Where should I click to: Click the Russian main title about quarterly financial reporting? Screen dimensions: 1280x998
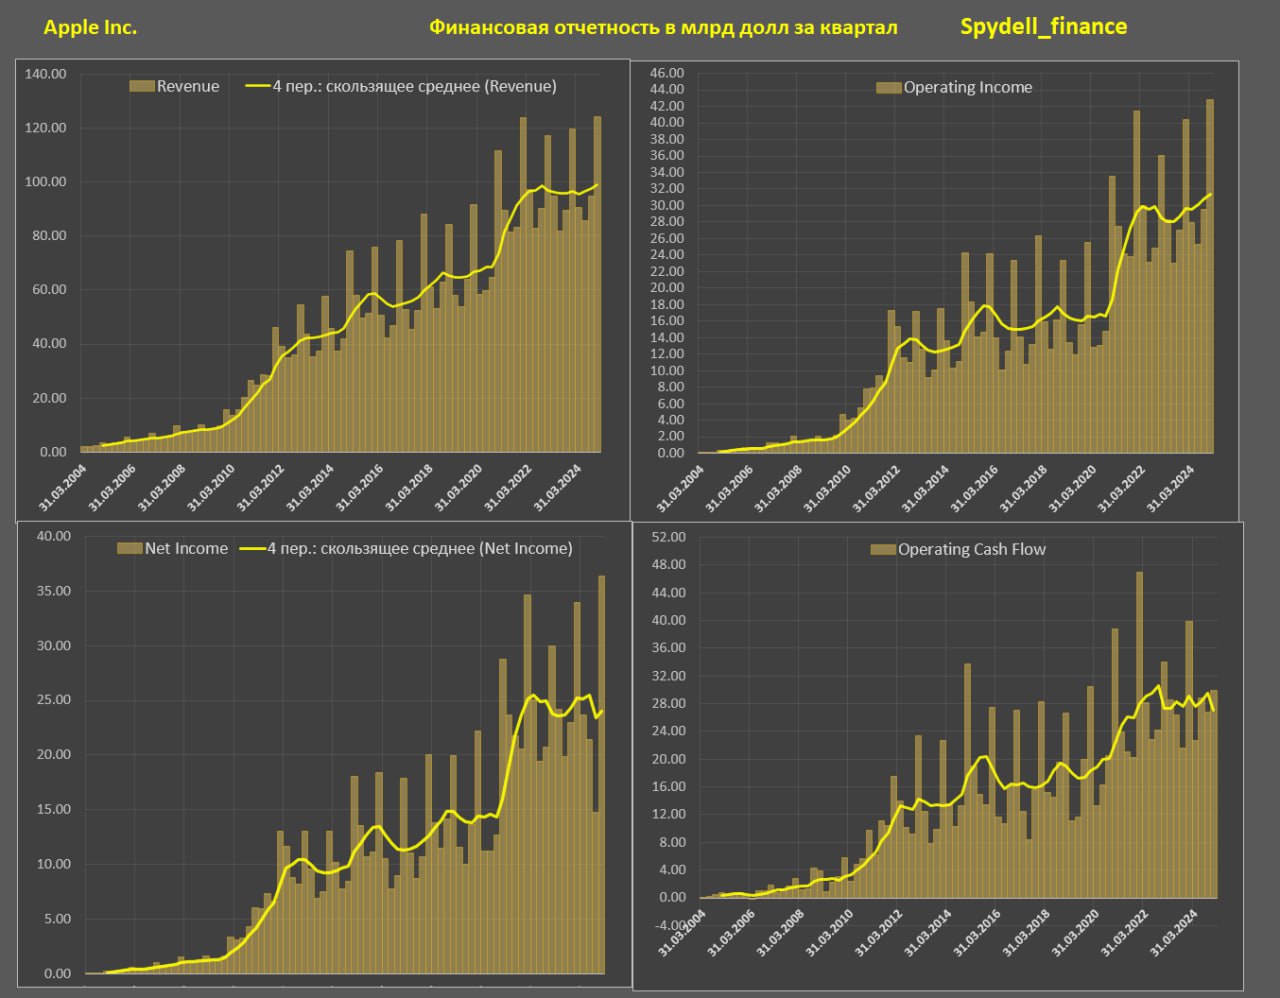663,28
